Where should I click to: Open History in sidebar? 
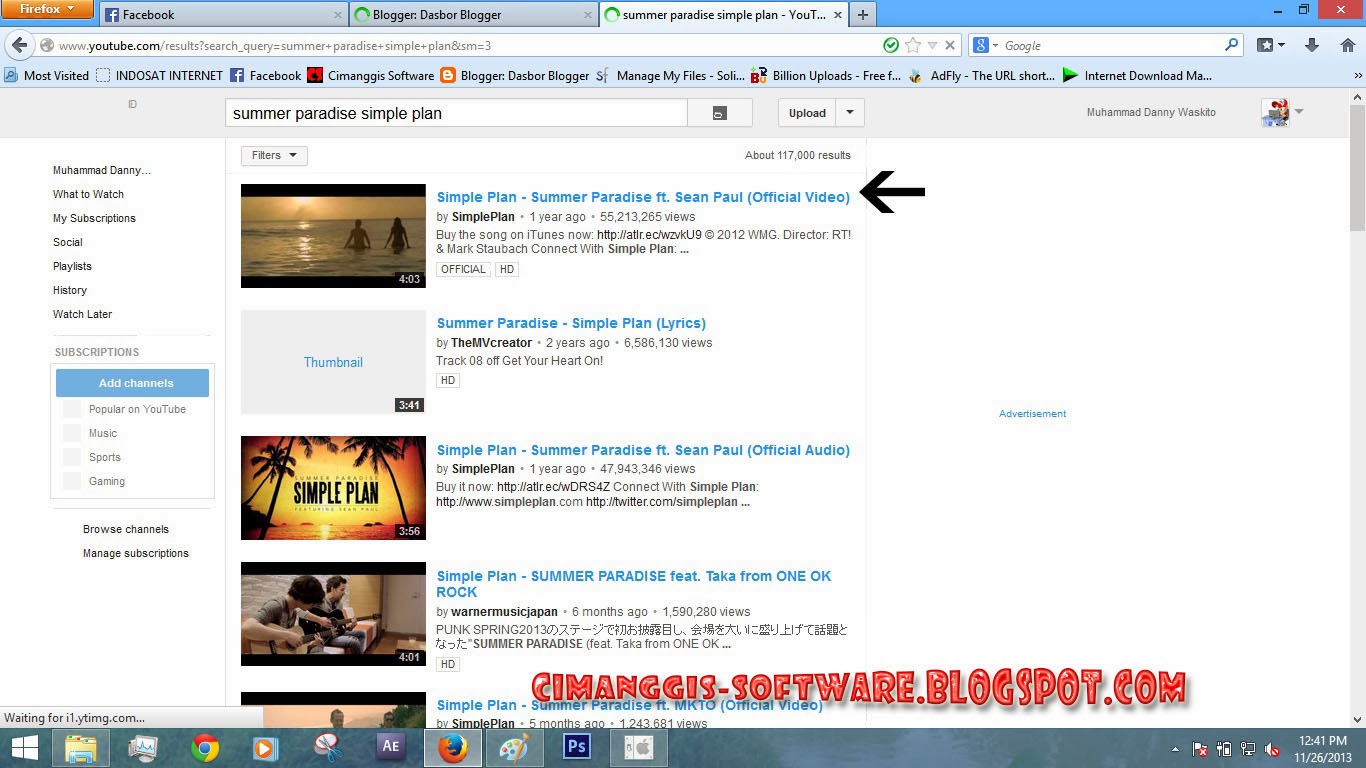coord(70,290)
